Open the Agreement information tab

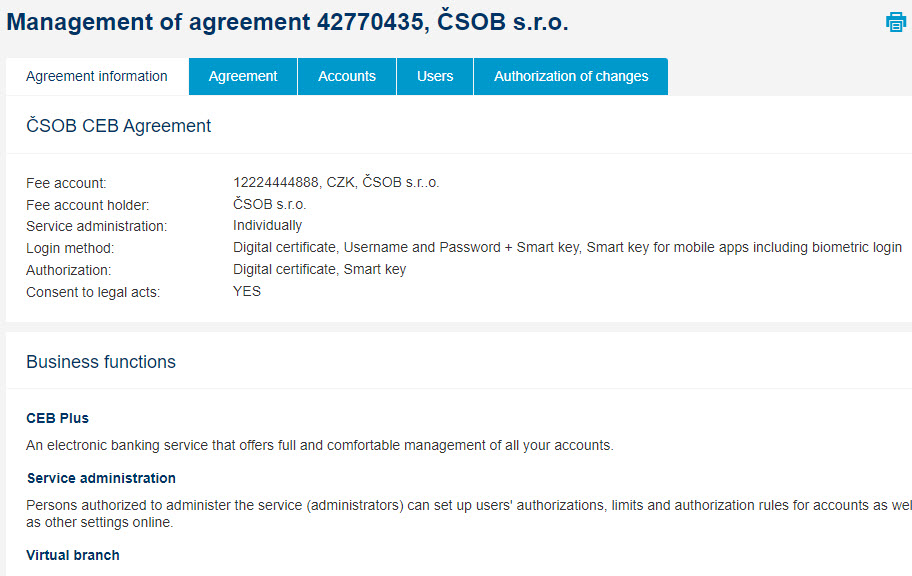pos(97,76)
